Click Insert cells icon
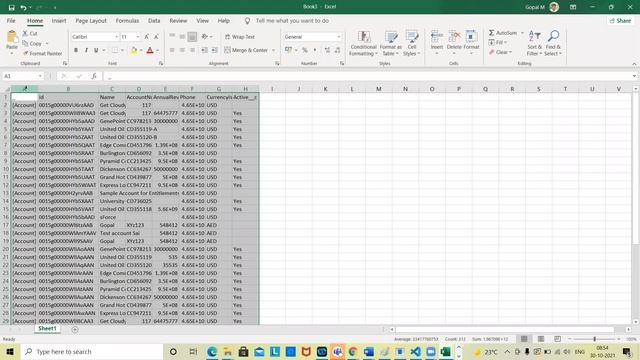Image resolution: width=640 pixels, height=360 pixels. point(436,37)
